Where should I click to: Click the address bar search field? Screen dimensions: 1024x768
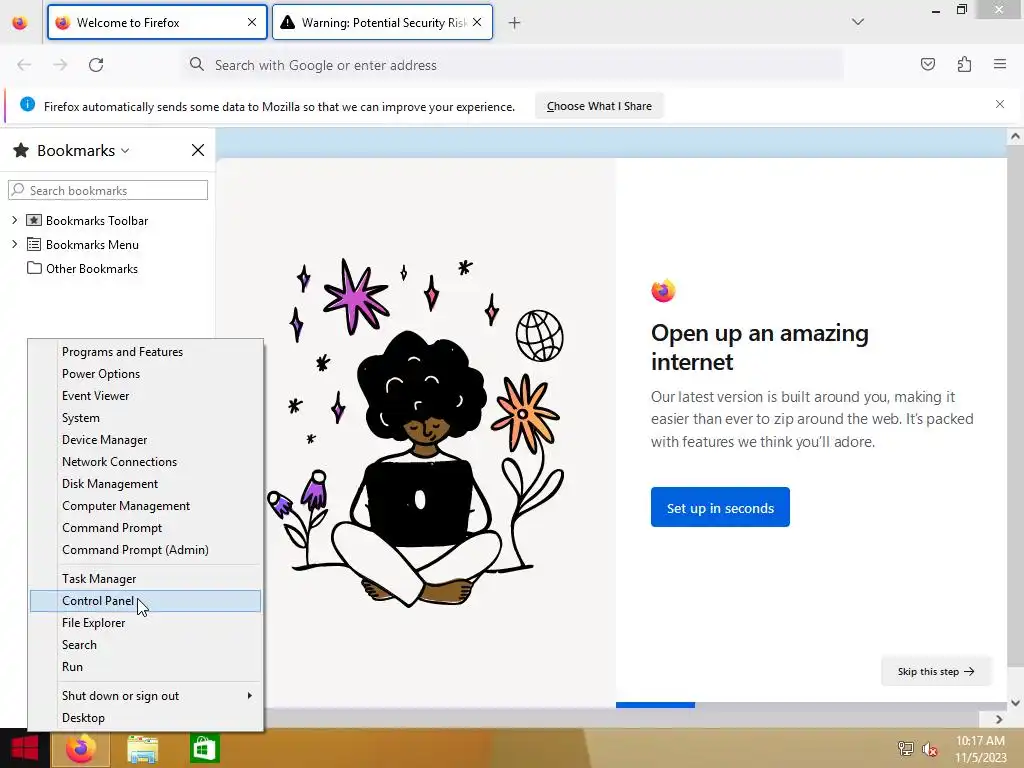[x=513, y=65]
